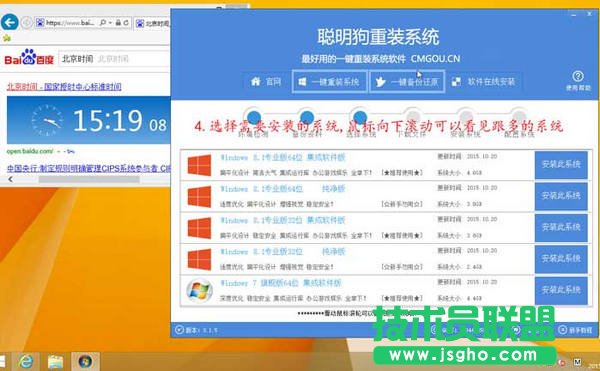Viewport: 600px width, 371px height.
Task: Select Windows 8.1专业版64位 集成软件版 title
Action: tap(283, 157)
